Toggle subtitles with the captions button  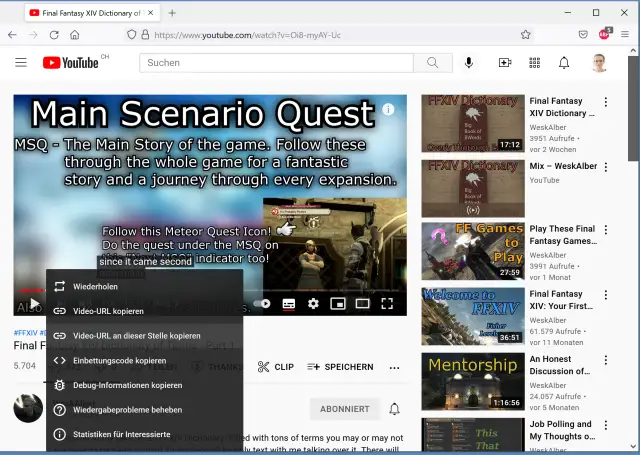pos(289,303)
